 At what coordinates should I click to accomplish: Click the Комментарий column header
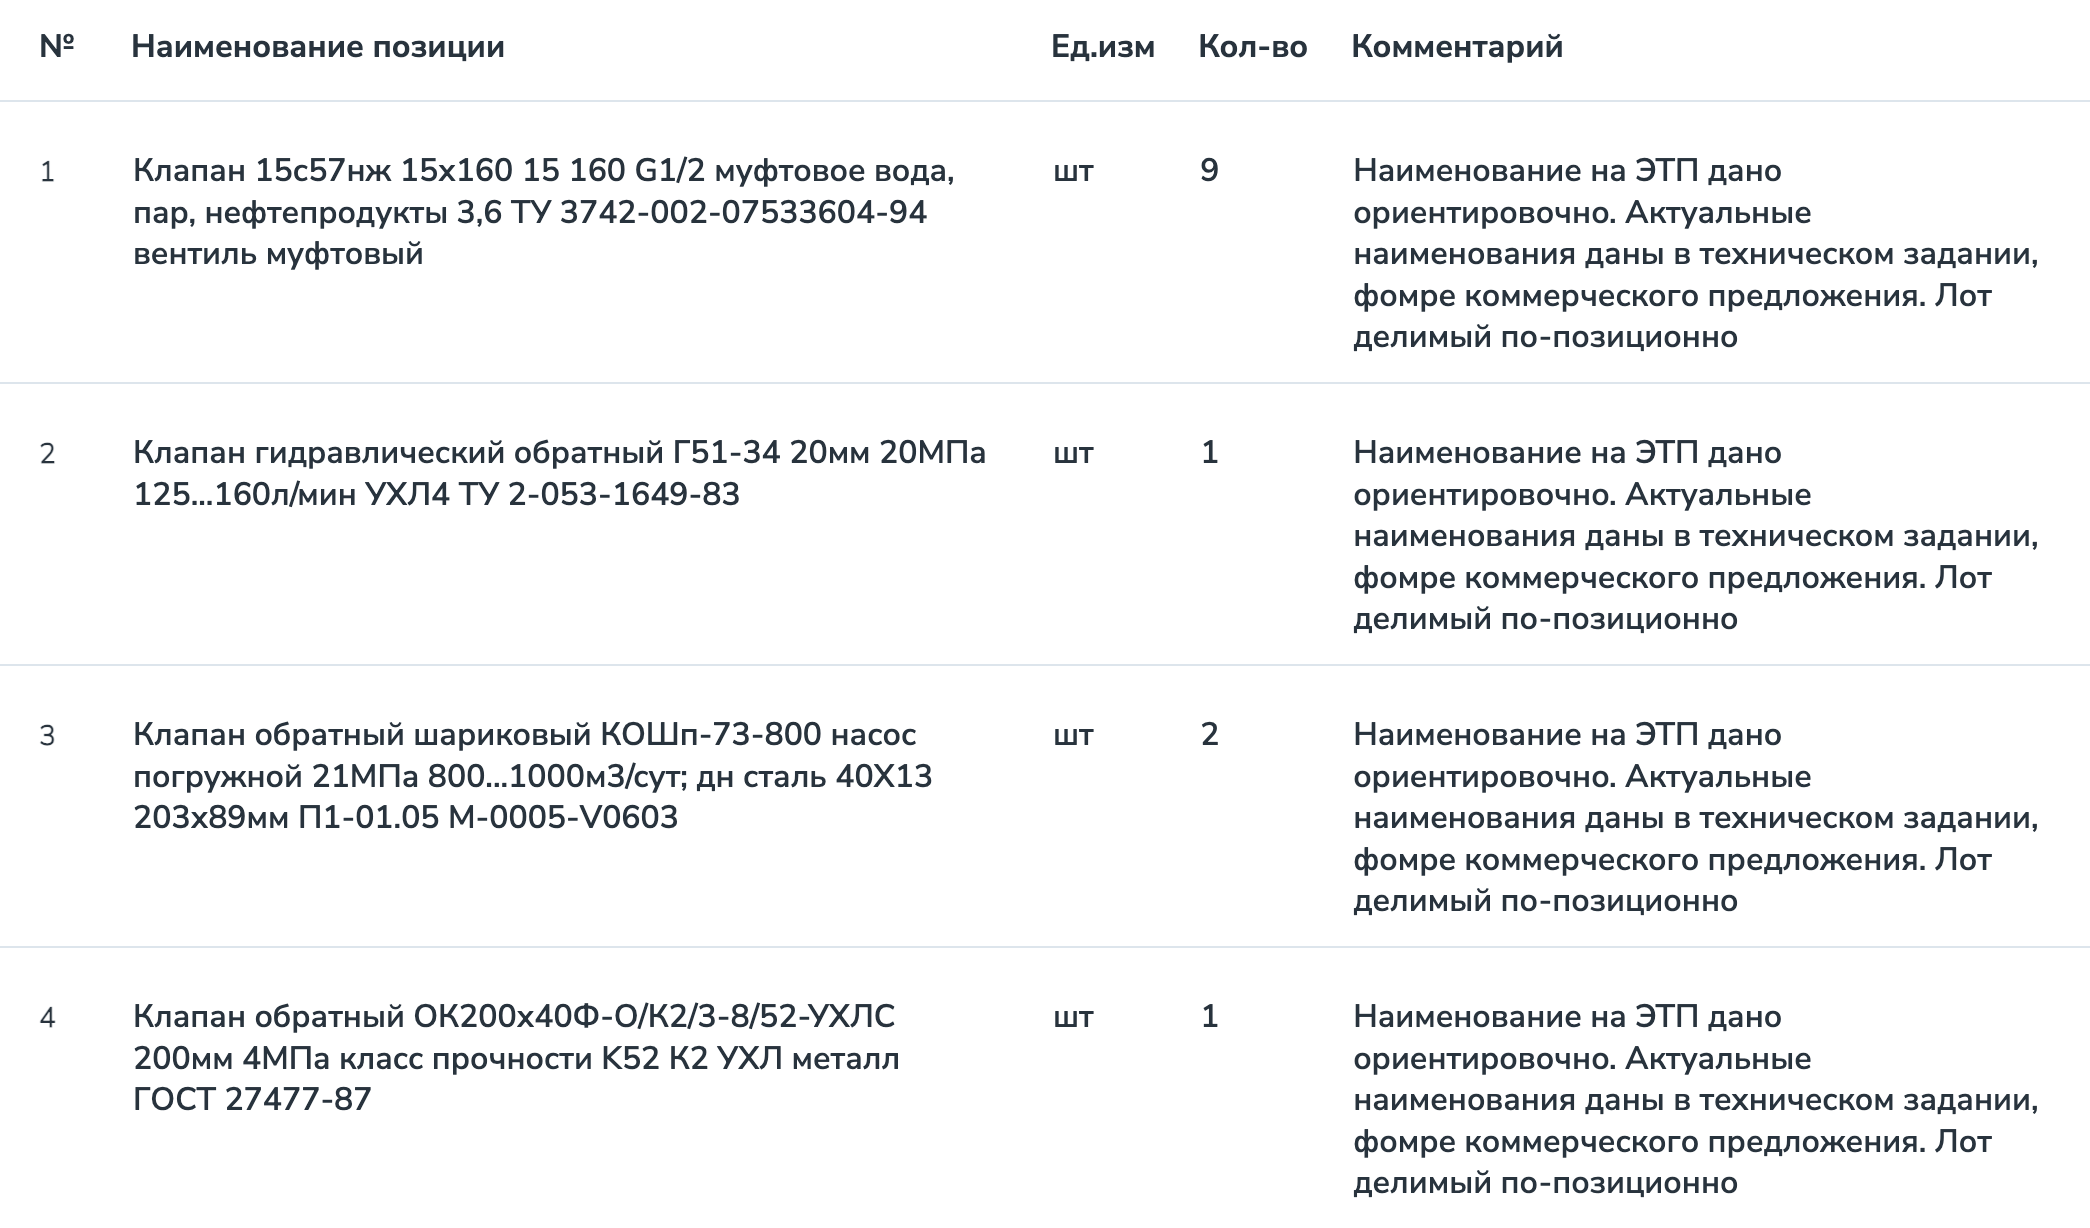click(x=1457, y=47)
